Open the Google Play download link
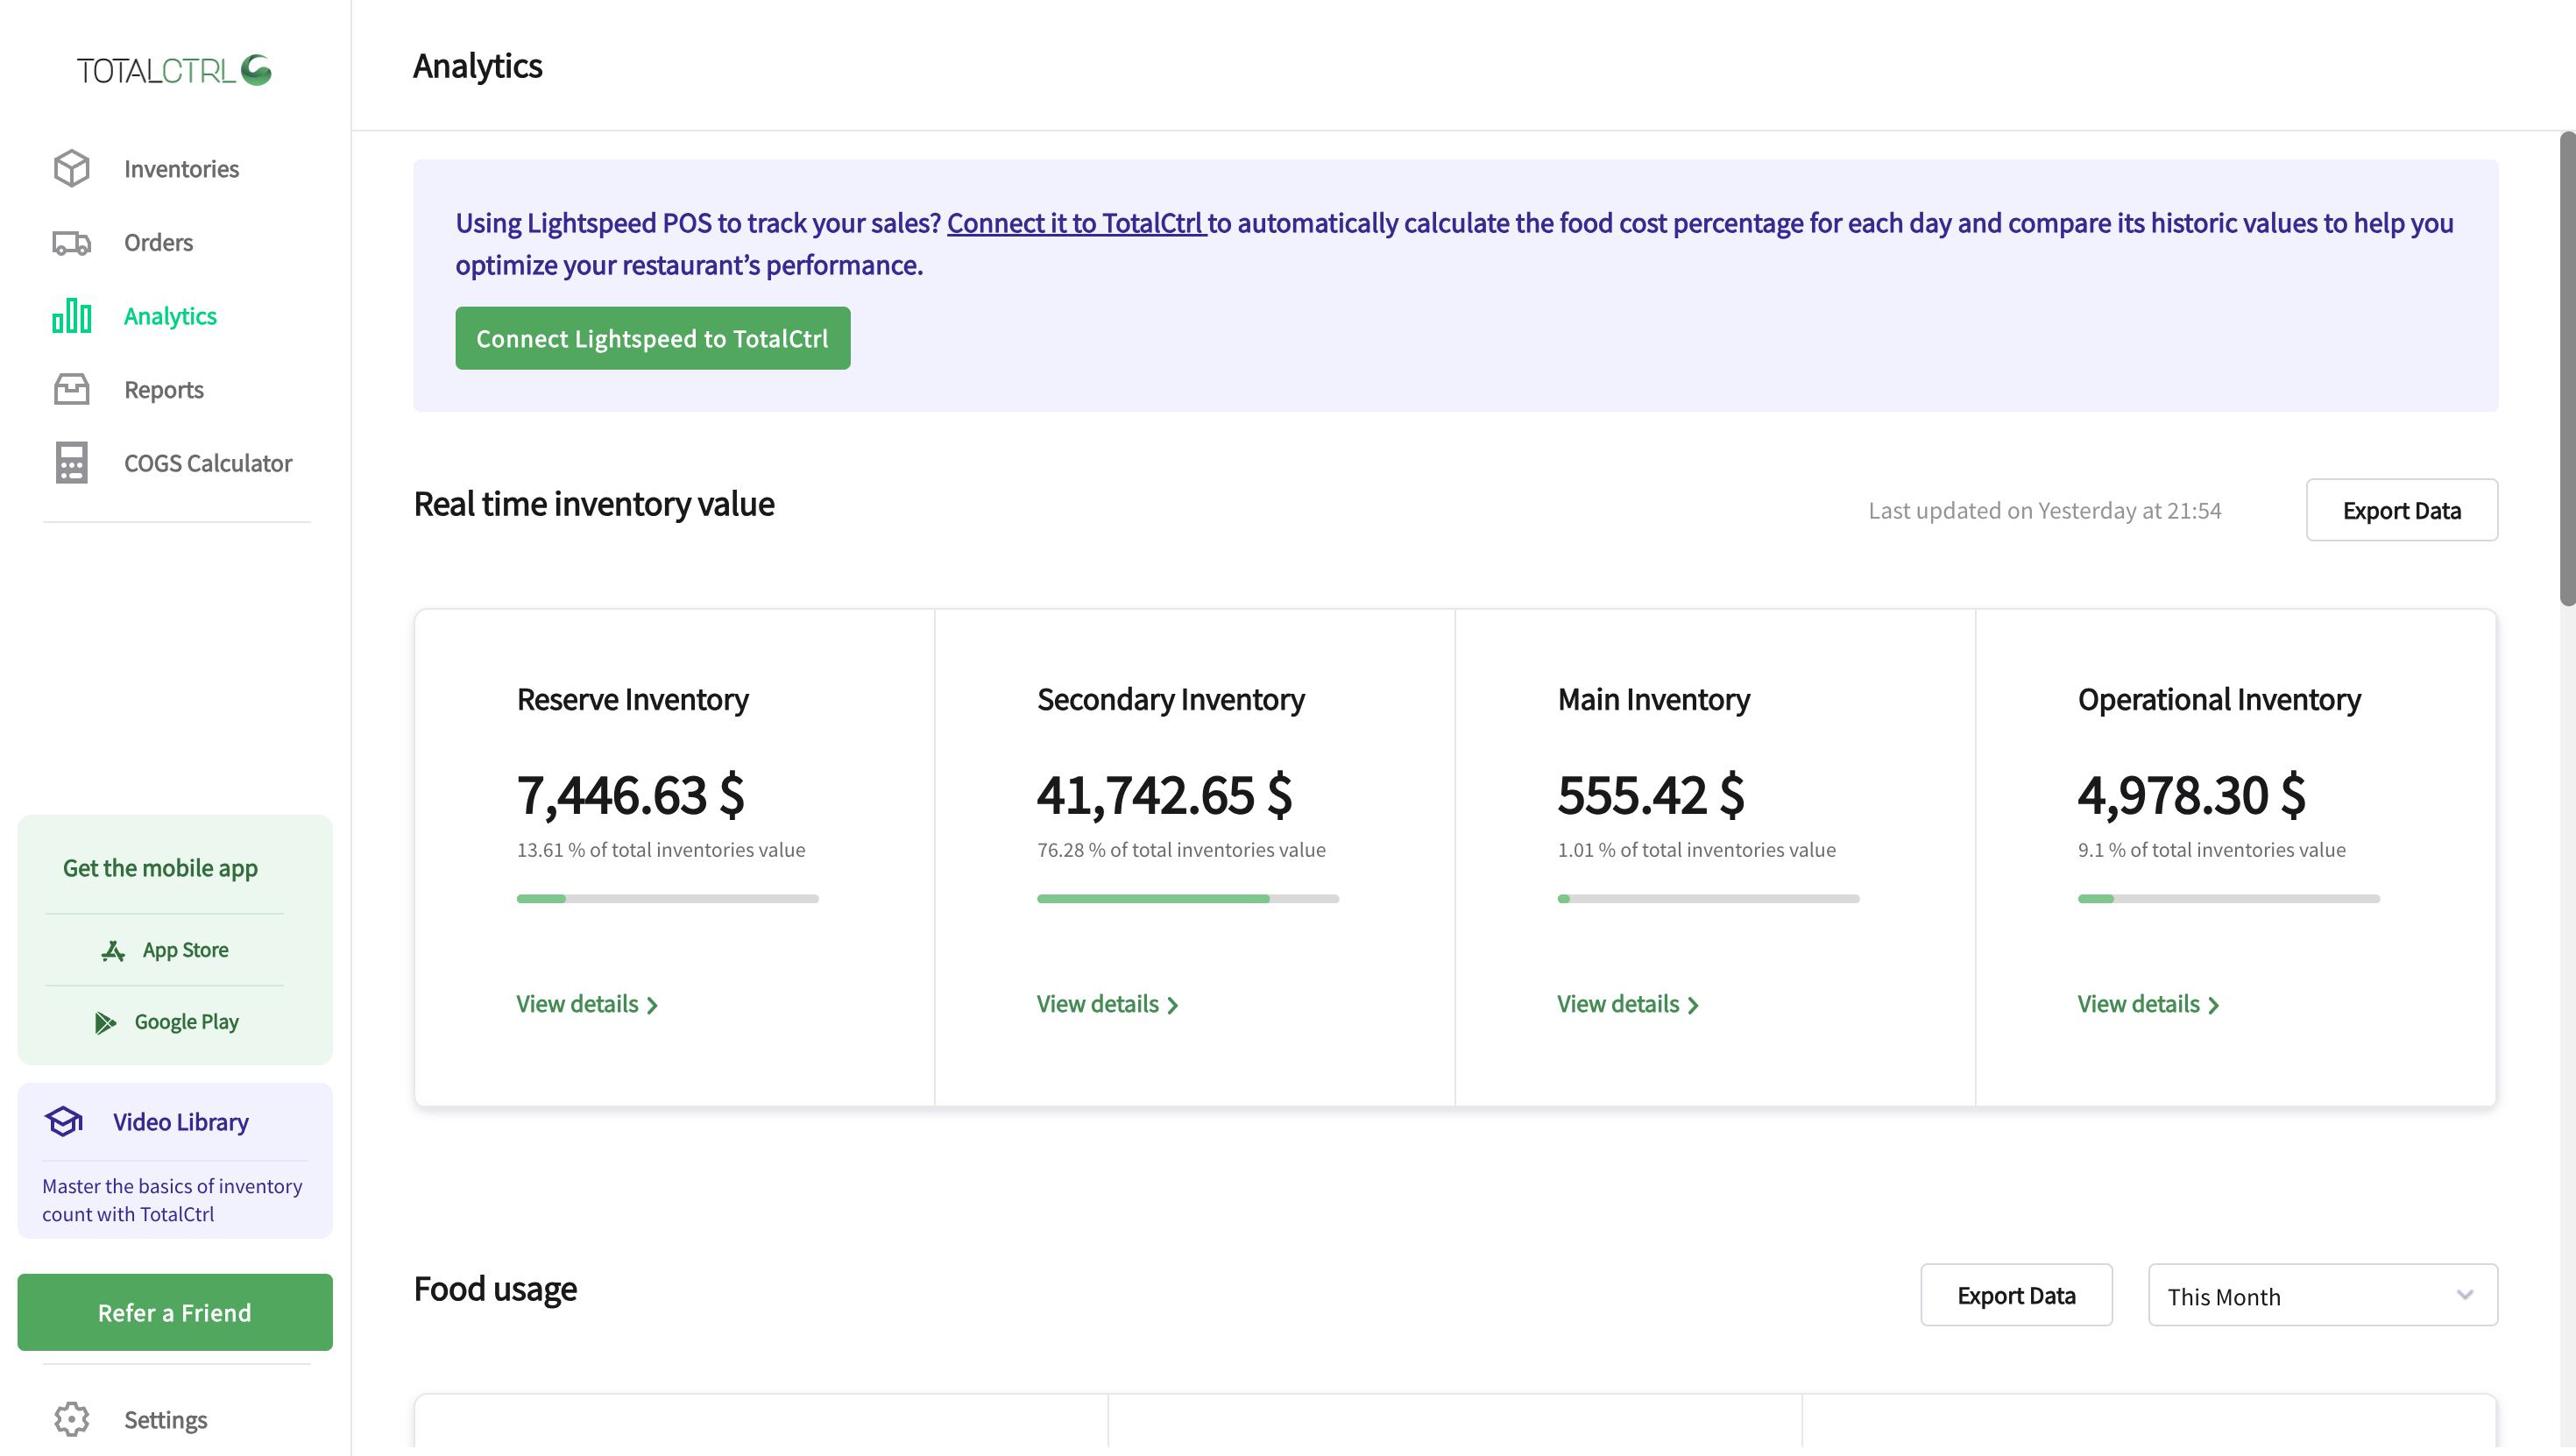 click(167, 1022)
